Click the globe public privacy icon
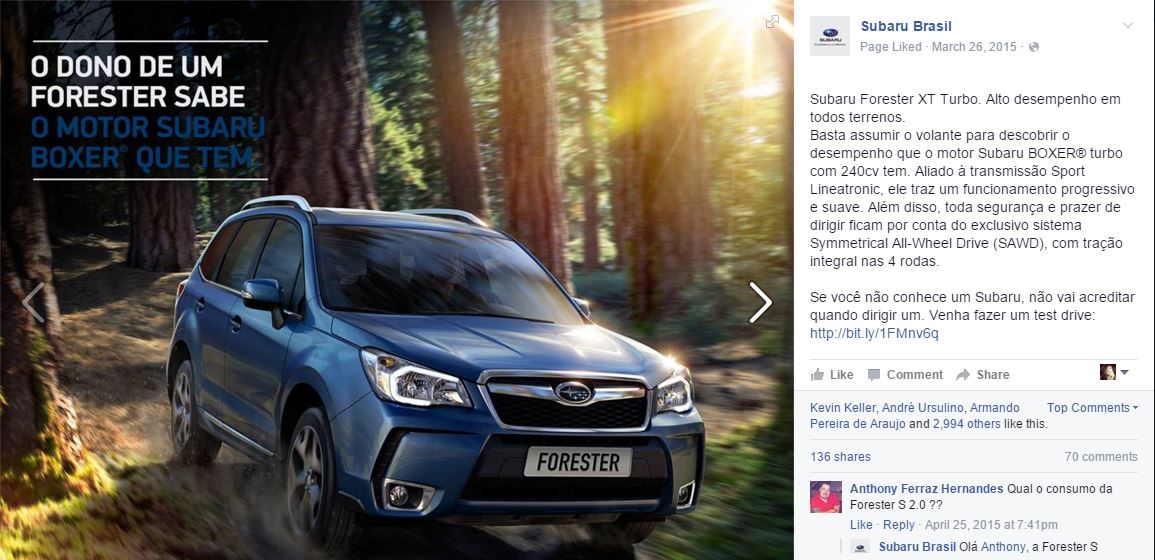Viewport: 1155px width, 560px height. point(1033,47)
